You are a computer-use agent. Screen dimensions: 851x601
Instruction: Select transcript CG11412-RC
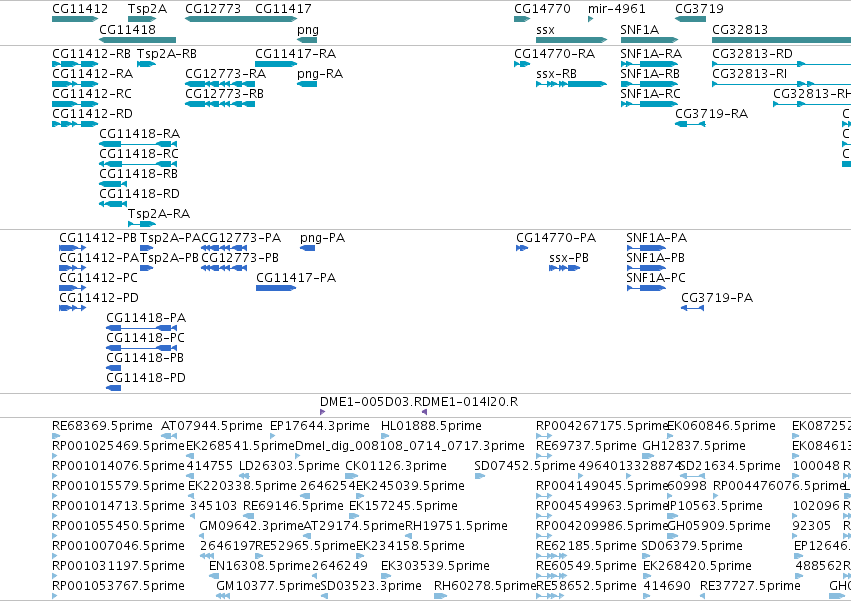tap(75, 104)
